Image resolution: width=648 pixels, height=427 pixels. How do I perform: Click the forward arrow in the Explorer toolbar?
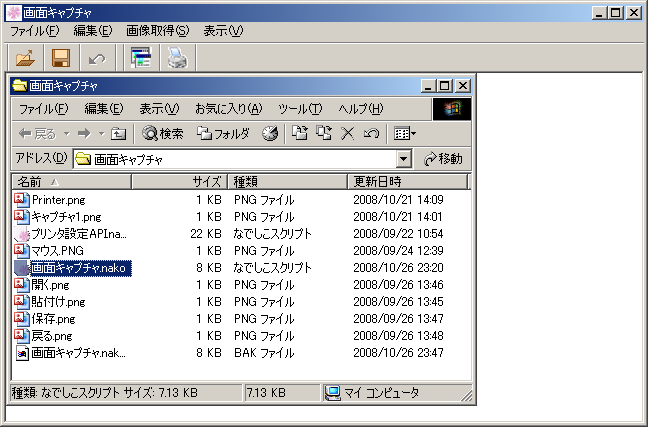(x=85, y=134)
